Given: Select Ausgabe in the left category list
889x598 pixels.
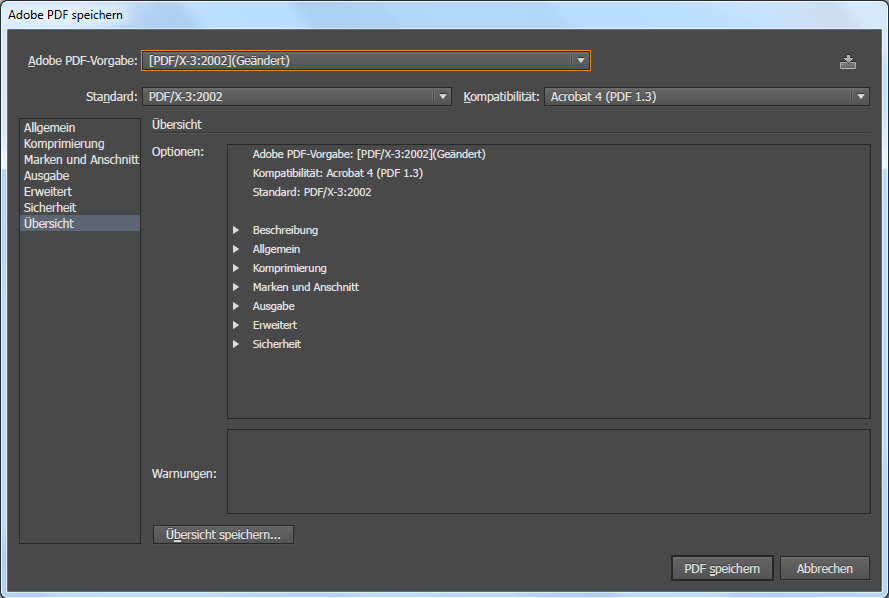Looking at the screenshot, I should tap(47, 176).
